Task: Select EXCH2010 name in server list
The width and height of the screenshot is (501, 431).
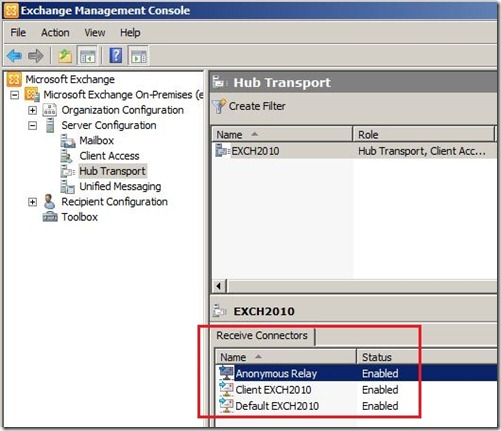Action: (255, 151)
